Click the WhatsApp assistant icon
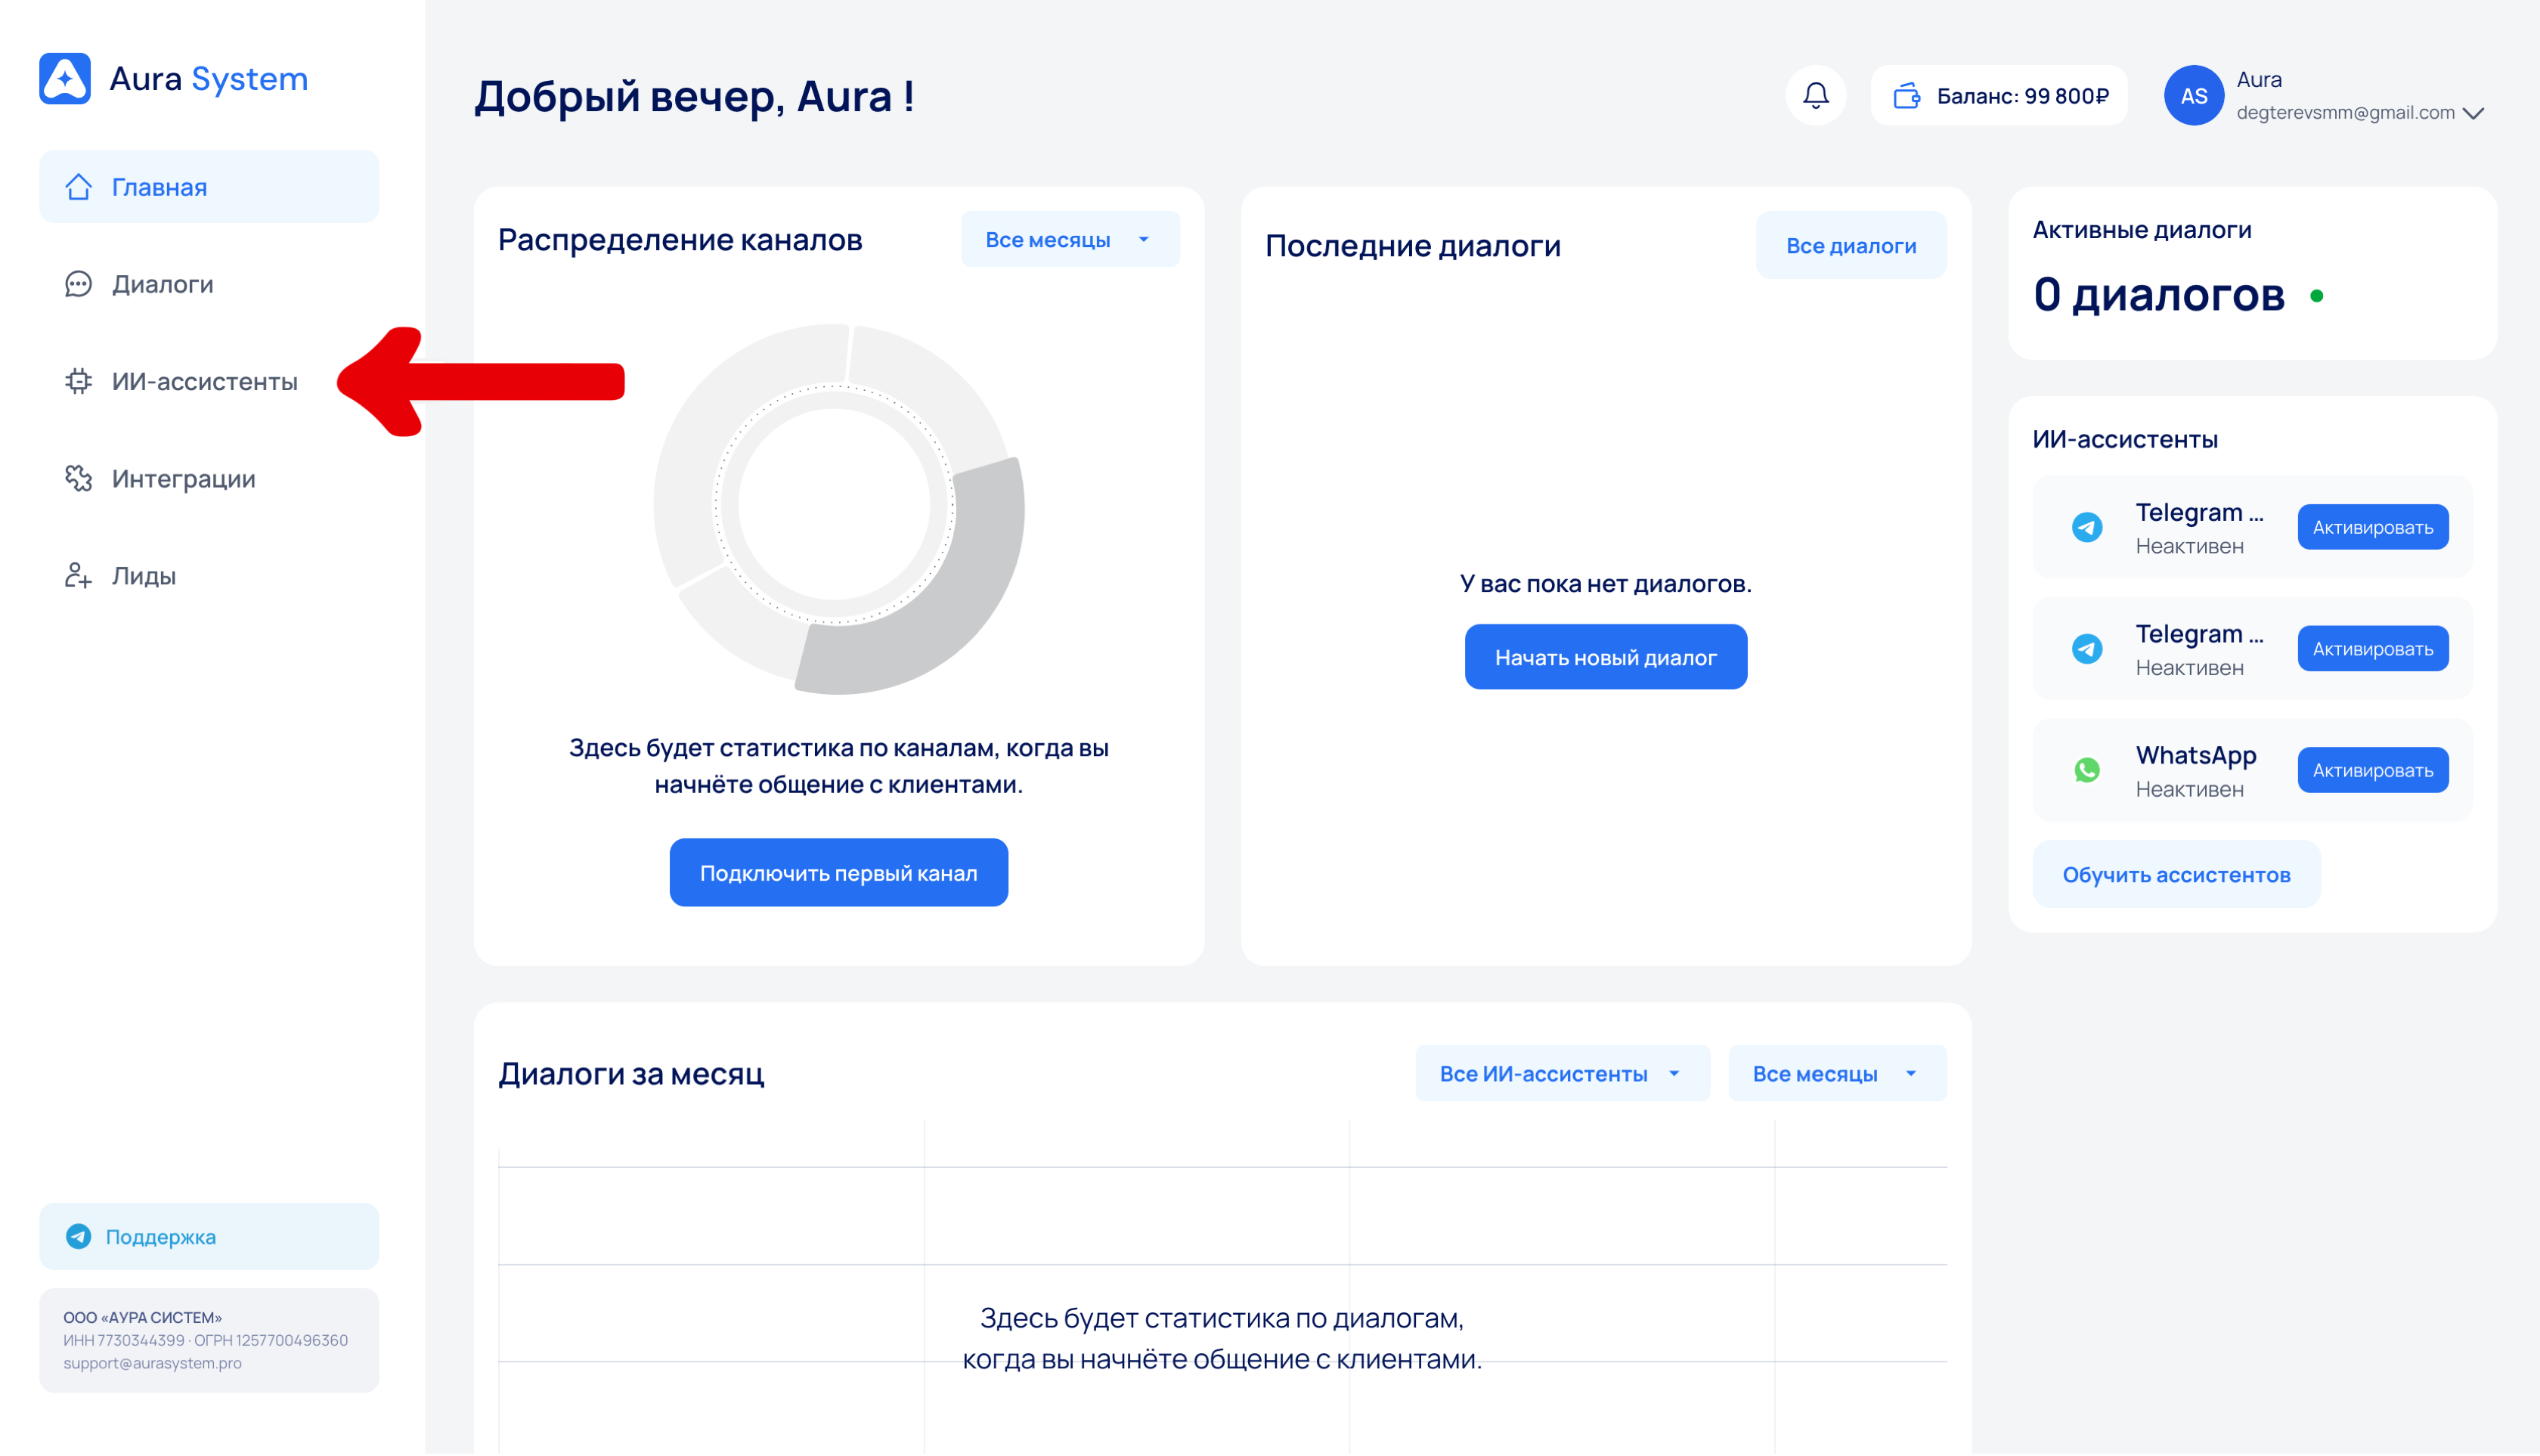Viewport: 2540px width, 1456px height. coord(2086,770)
